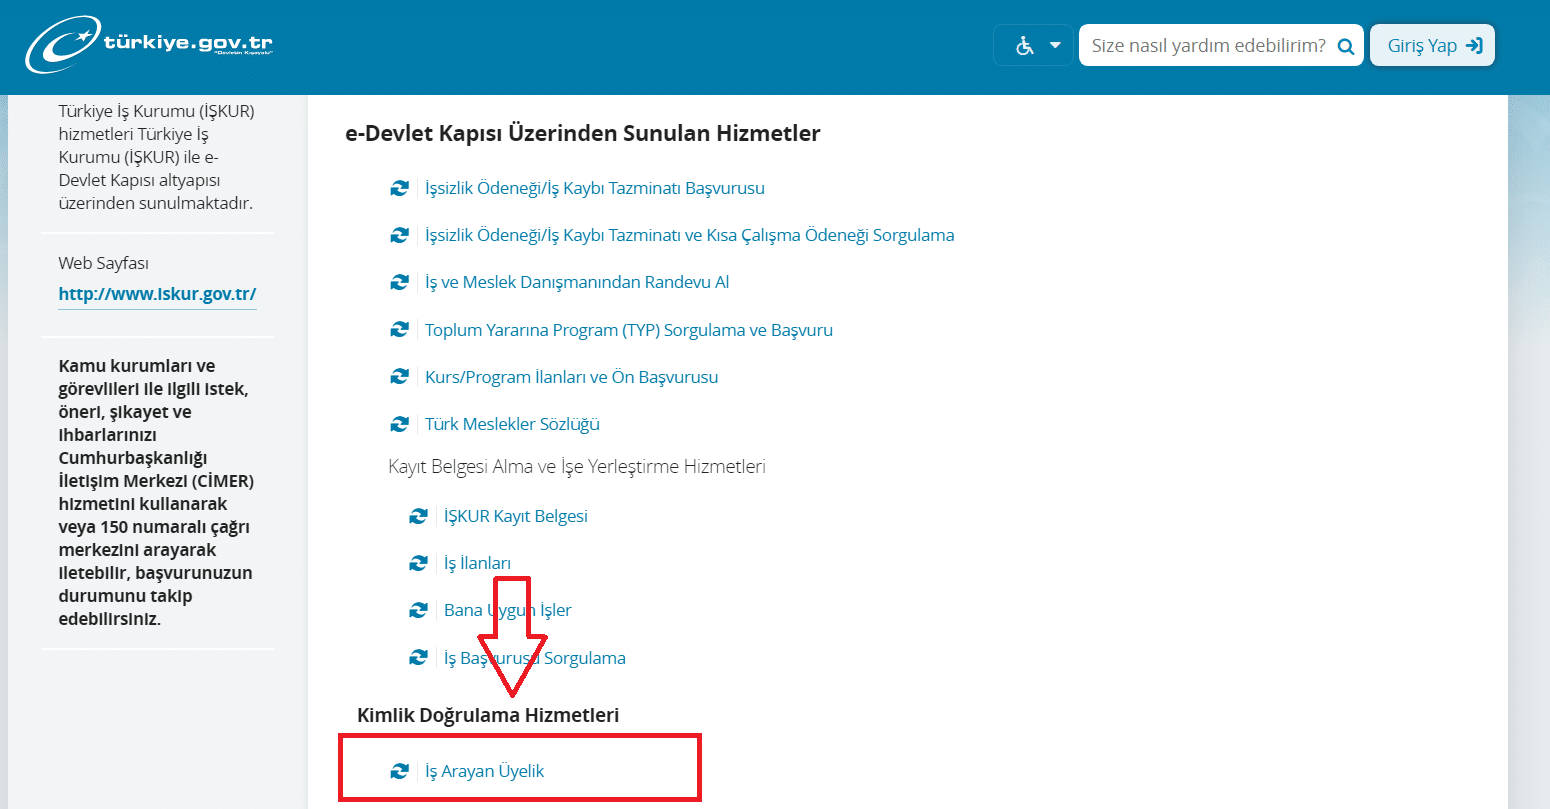Viewport: 1550px width, 809px height.
Task: Click the Giriş Yap login button
Action: [x=1432, y=46]
